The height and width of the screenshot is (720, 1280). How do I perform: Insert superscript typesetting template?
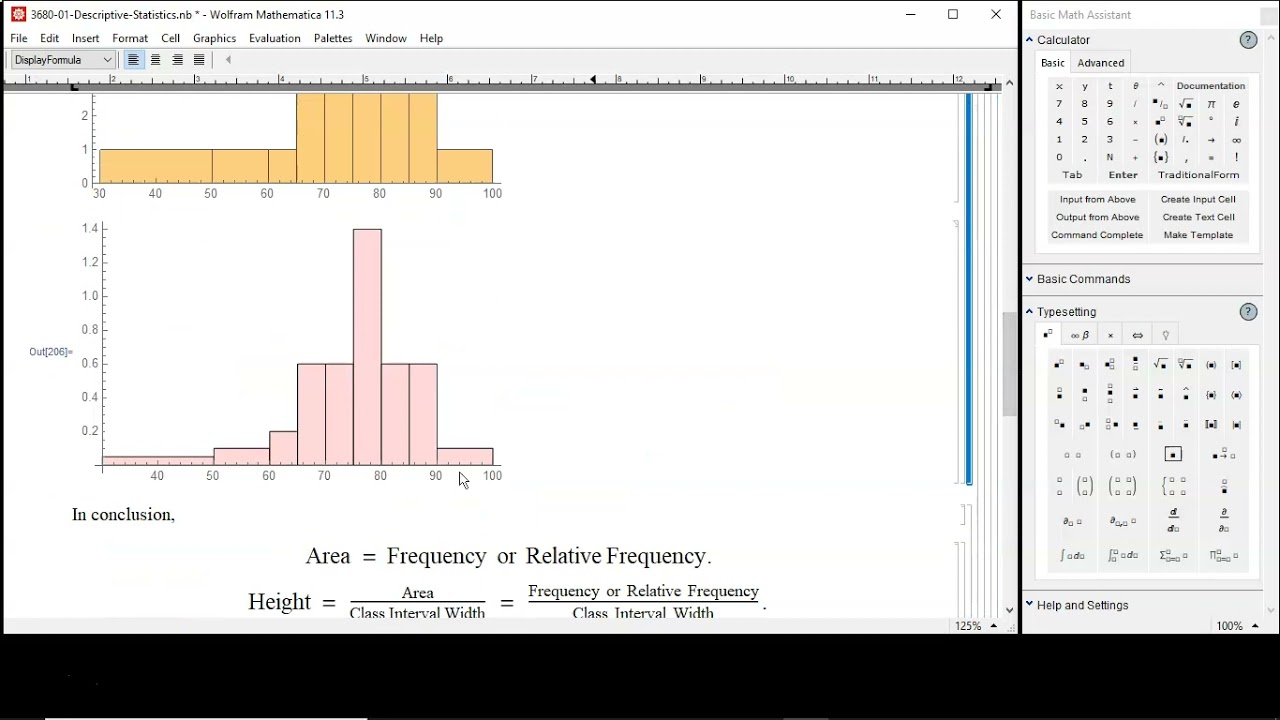coord(1060,365)
